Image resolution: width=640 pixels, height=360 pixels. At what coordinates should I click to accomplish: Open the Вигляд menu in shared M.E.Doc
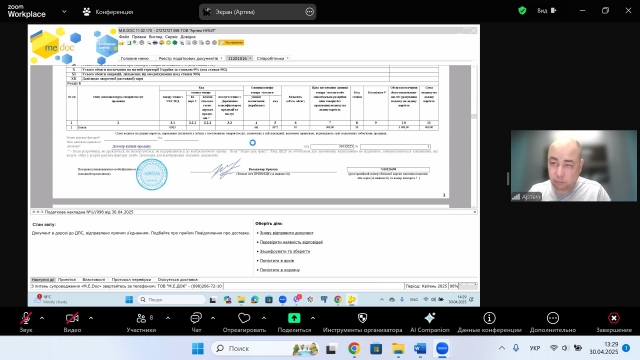click(x=156, y=37)
